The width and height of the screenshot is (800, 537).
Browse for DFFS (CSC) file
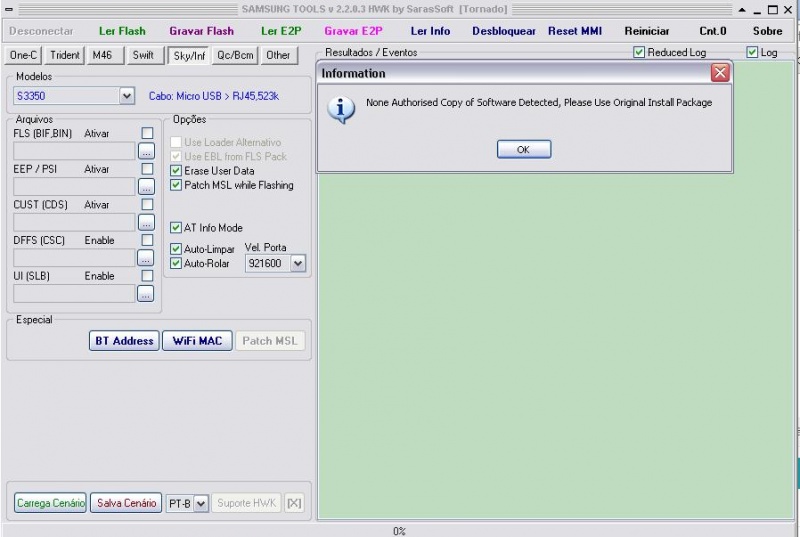(146, 259)
